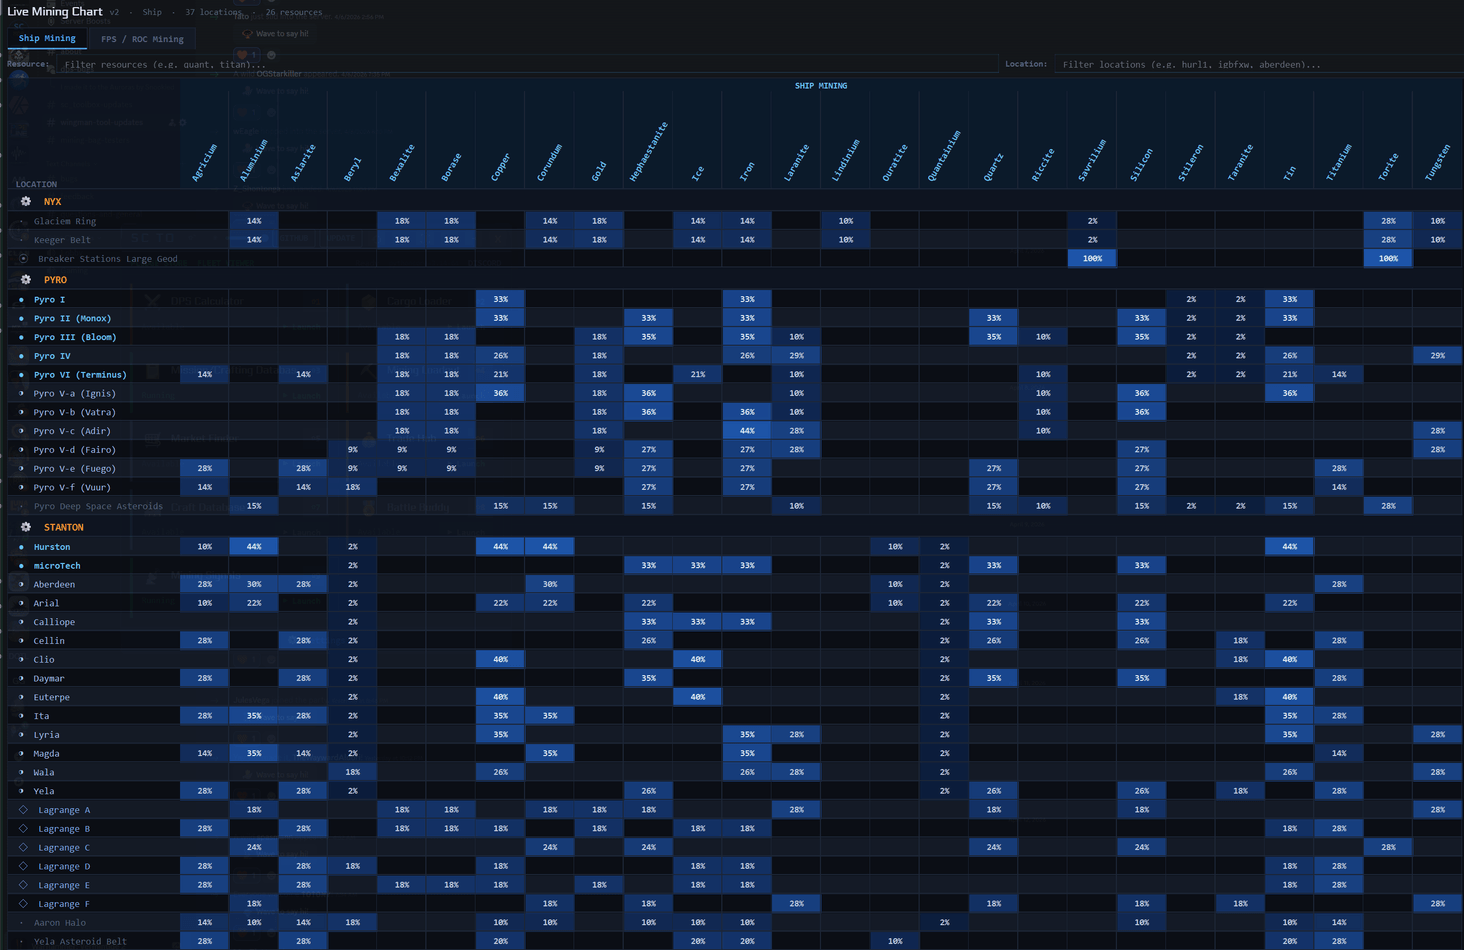Click the gear icon beside NYX
1464x950 pixels.
pos(26,201)
